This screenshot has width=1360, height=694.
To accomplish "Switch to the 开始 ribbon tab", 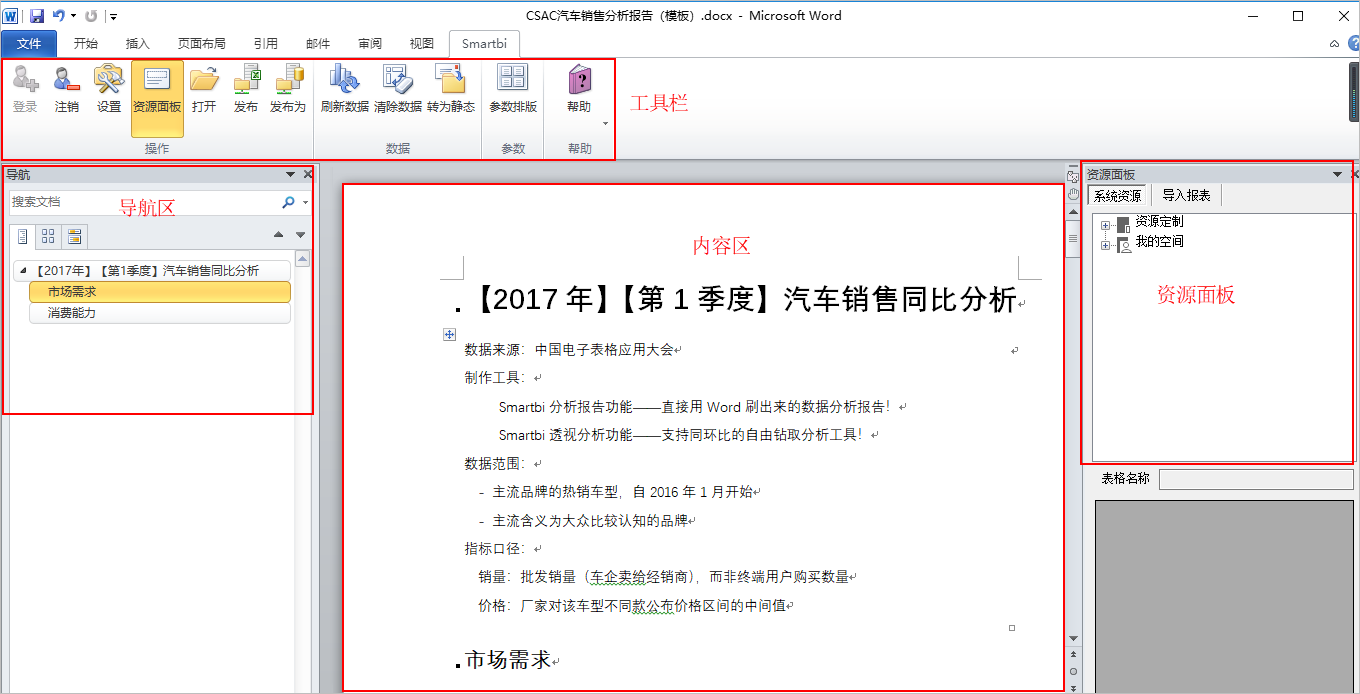I will click(x=86, y=44).
